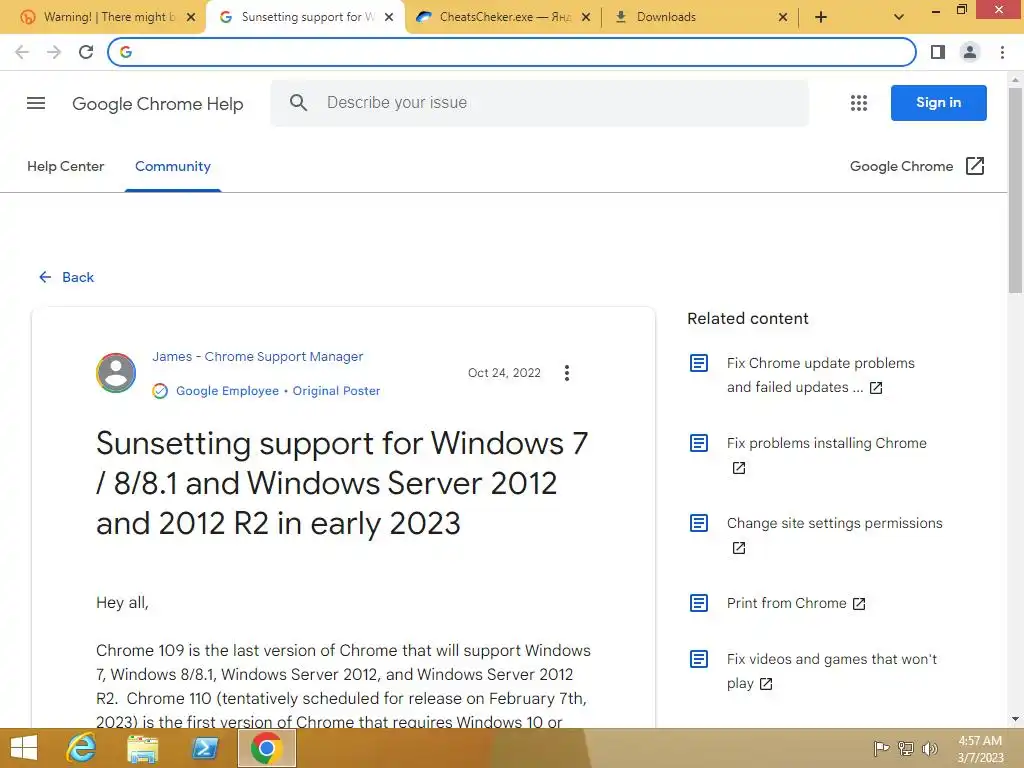Open Print from Chrome link

[x=786, y=603]
